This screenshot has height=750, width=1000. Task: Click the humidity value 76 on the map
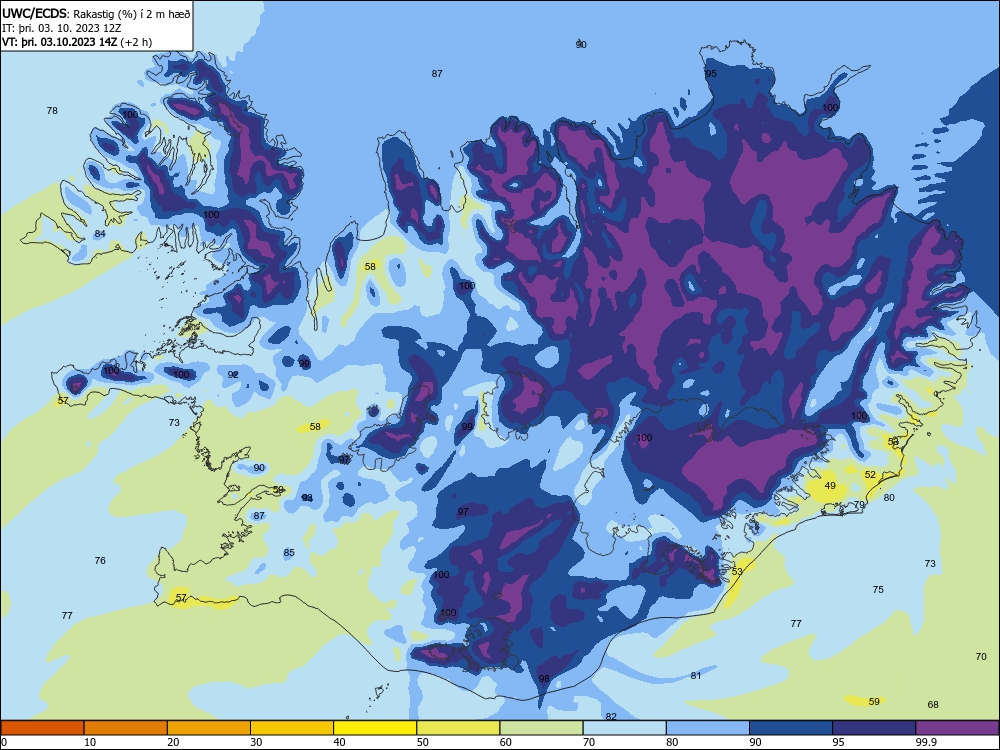[100, 561]
